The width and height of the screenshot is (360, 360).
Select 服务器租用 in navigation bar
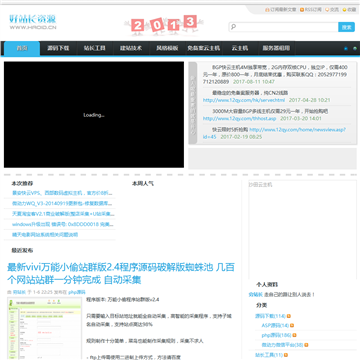click(x=276, y=48)
